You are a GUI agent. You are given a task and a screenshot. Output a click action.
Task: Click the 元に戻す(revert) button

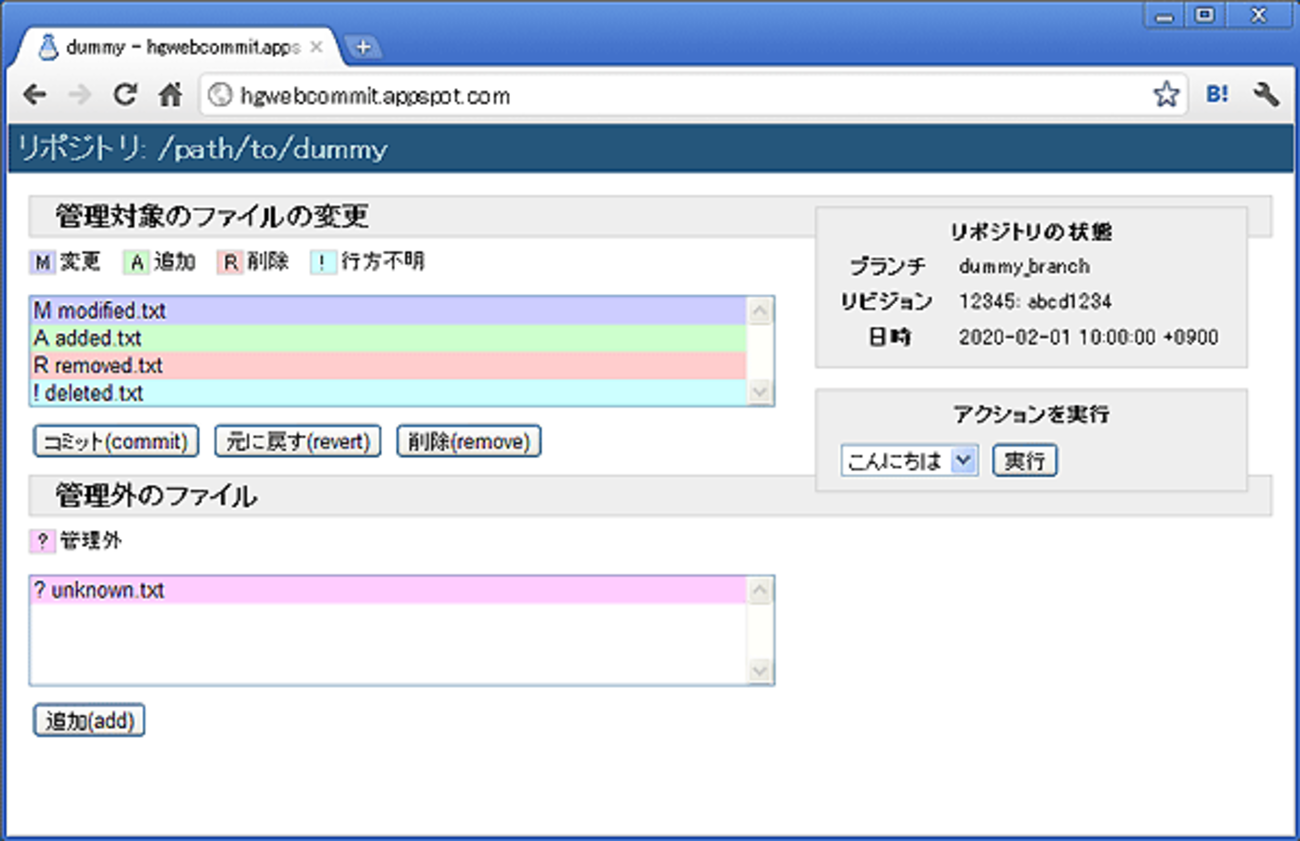[x=298, y=441]
